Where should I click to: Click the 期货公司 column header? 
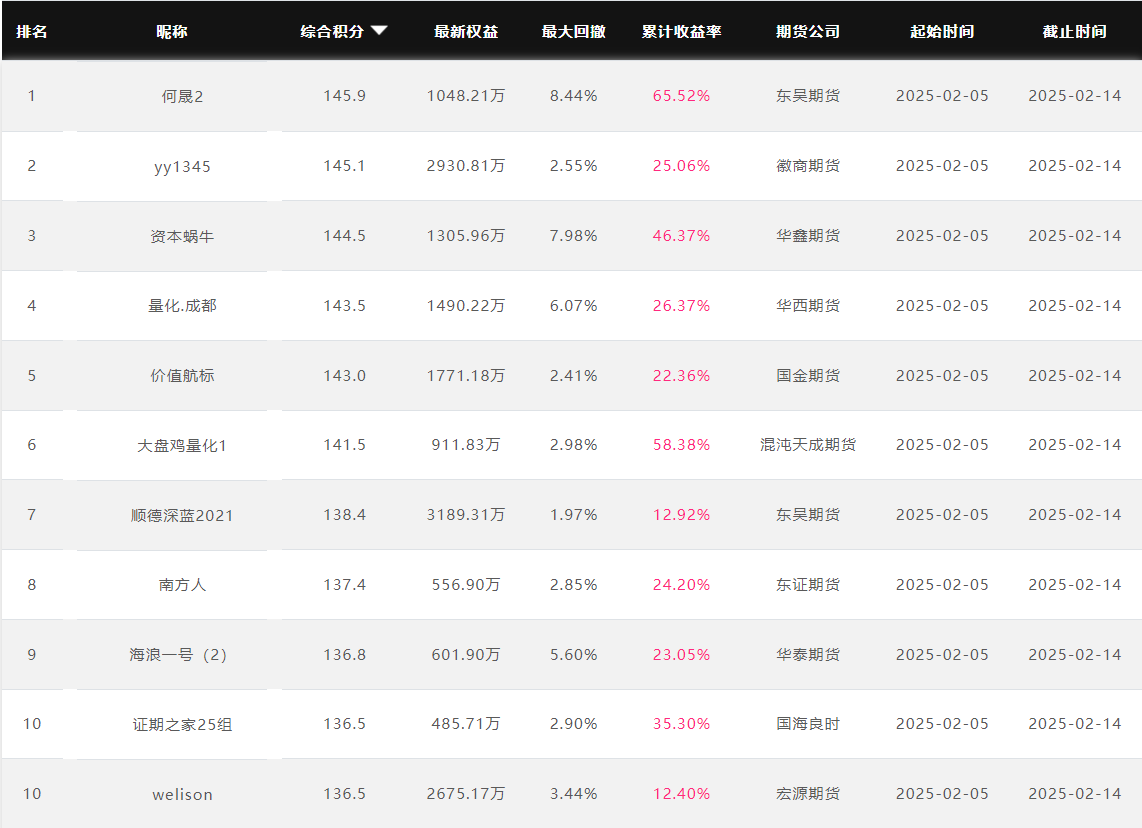coord(808,31)
